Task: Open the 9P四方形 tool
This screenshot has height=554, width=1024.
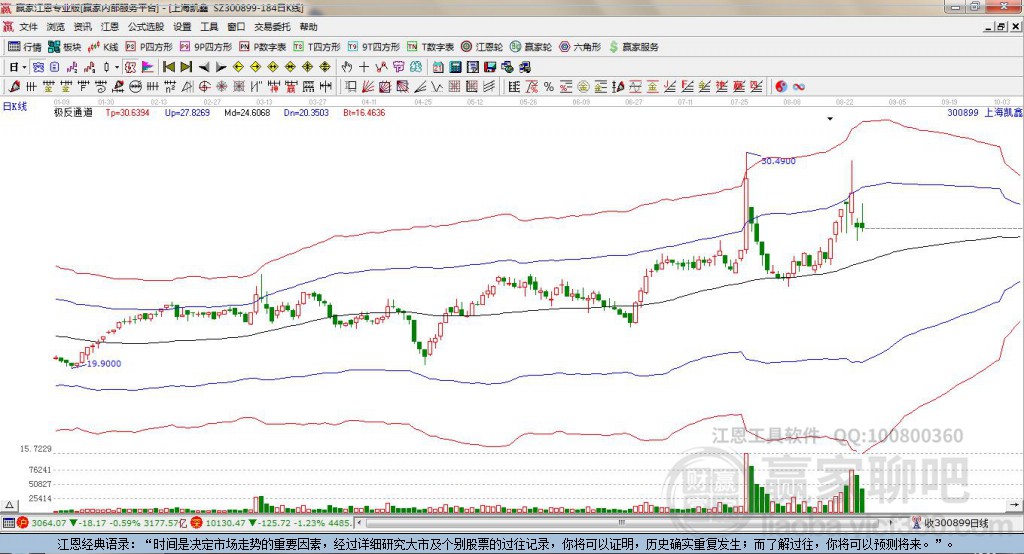Action: (206, 47)
